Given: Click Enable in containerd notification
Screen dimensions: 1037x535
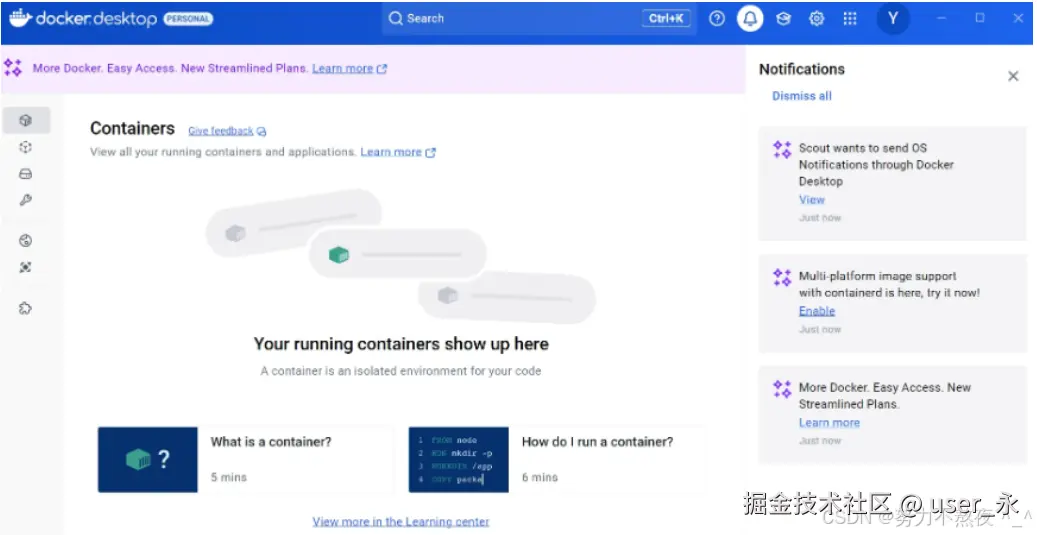Looking at the screenshot, I should [817, 311].
